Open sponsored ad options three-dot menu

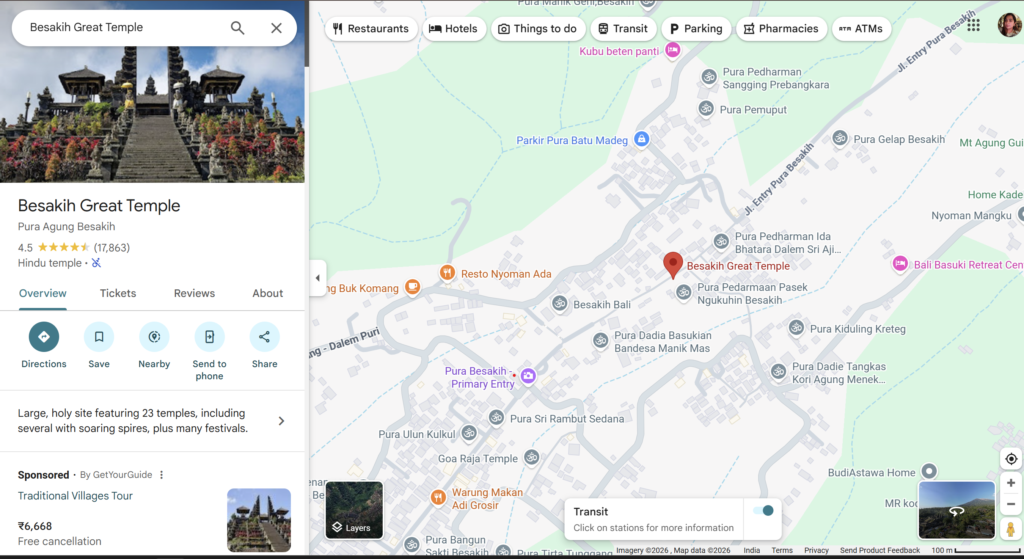tap(161, 475)
